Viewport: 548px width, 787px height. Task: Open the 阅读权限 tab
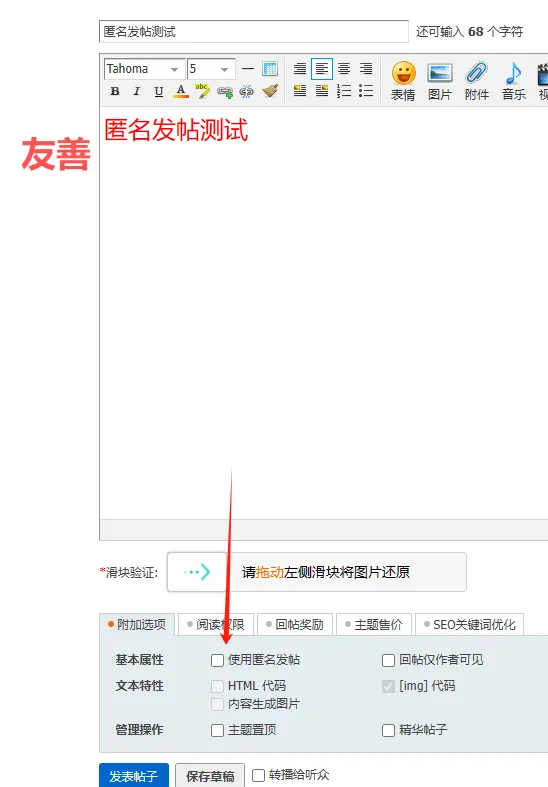tap(216, 625)
